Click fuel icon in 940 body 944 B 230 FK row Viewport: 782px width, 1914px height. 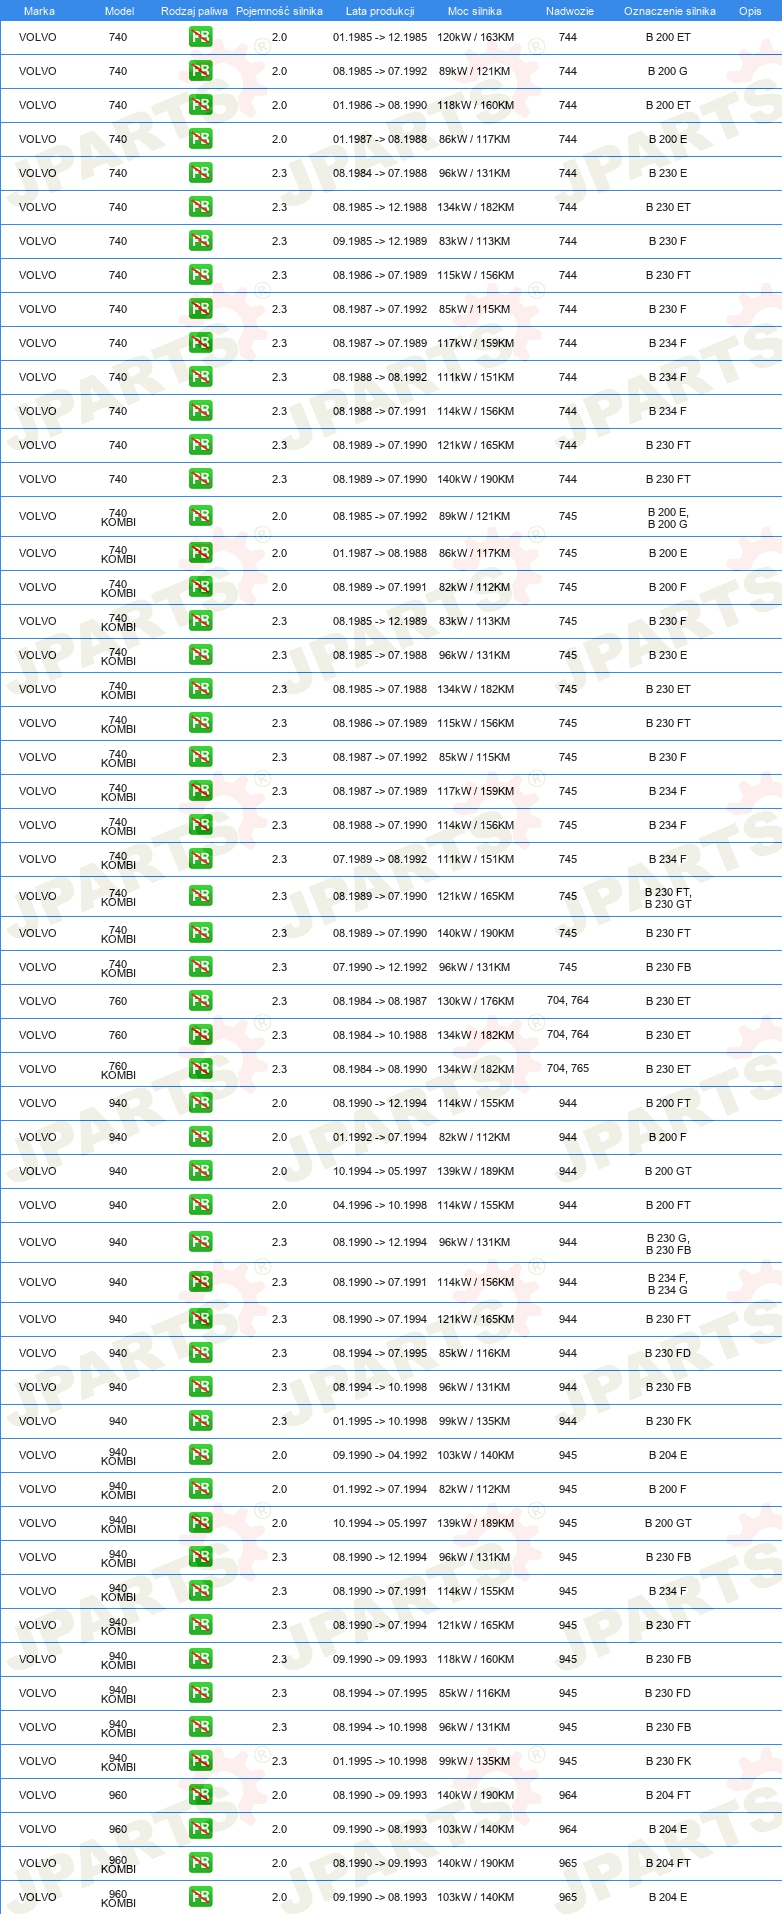tap(200, 1421)
